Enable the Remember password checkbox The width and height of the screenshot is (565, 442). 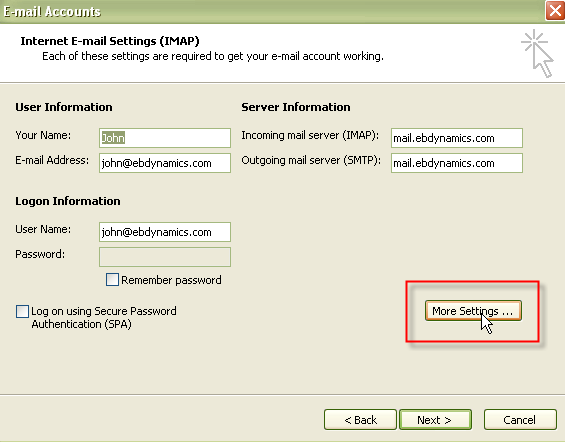click(112, 280)
